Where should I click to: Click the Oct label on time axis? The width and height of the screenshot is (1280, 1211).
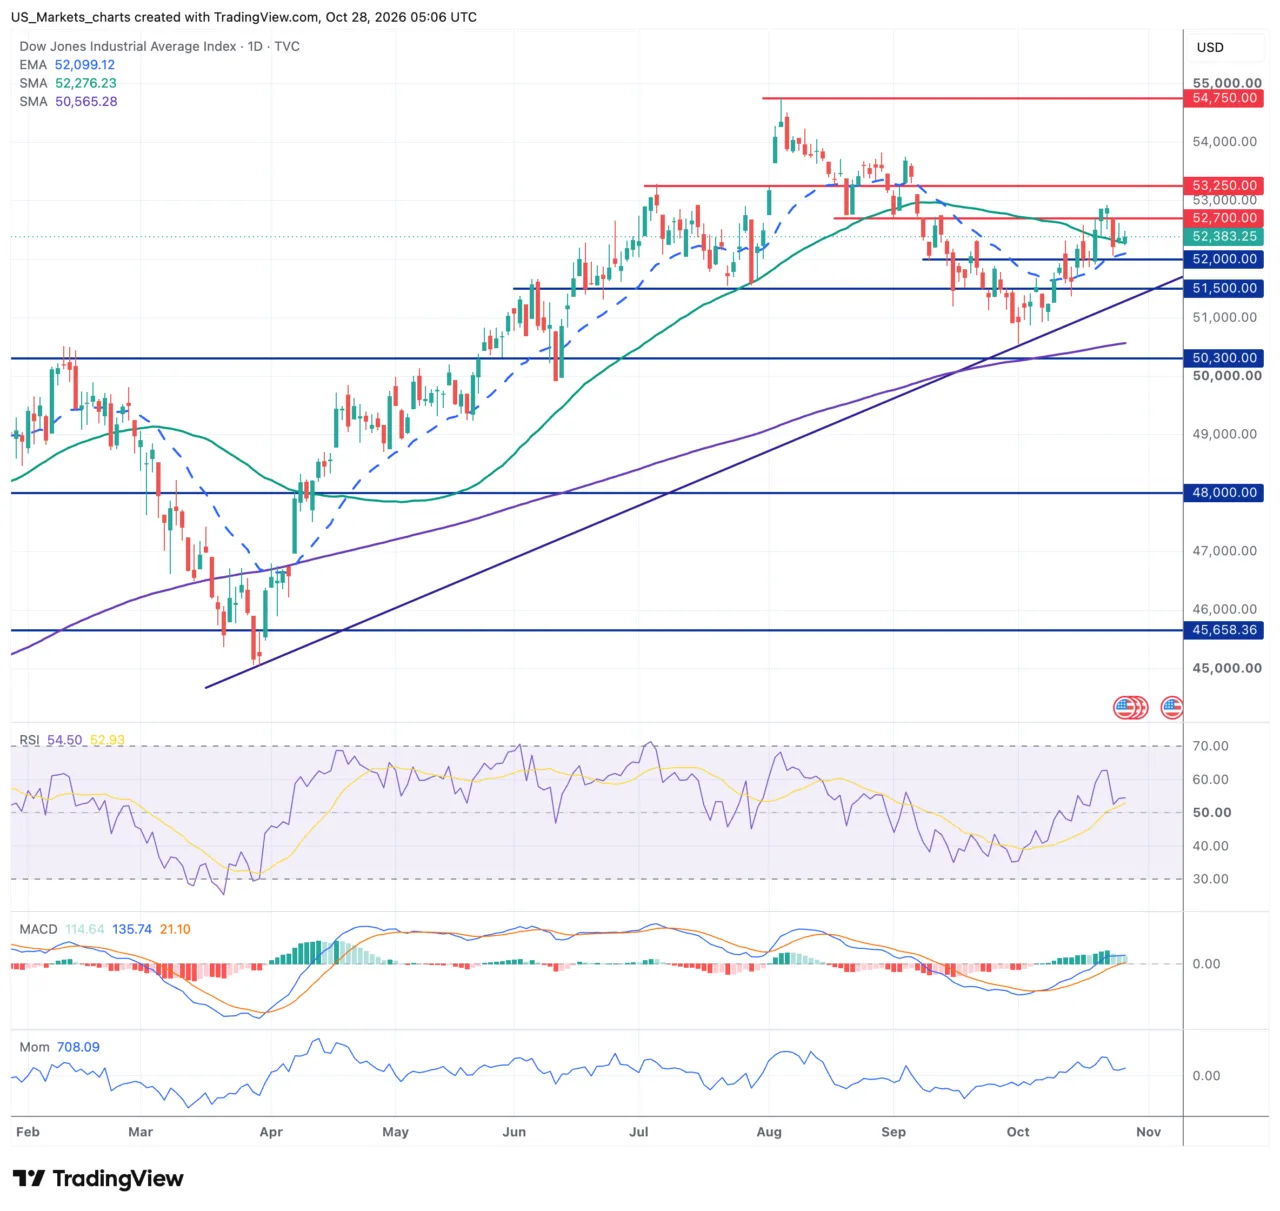1018,1132
